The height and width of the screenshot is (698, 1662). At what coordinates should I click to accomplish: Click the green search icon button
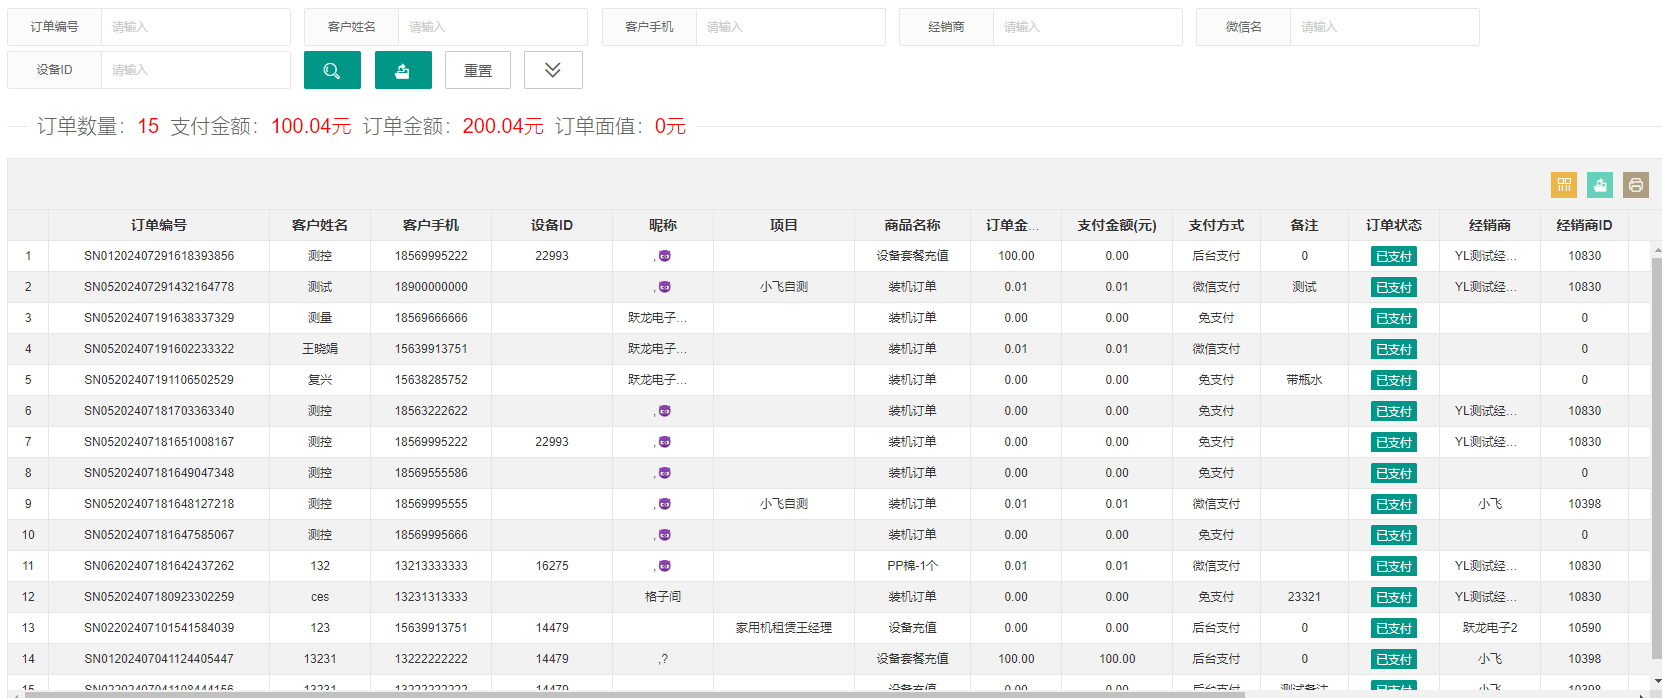pos(332,70)
